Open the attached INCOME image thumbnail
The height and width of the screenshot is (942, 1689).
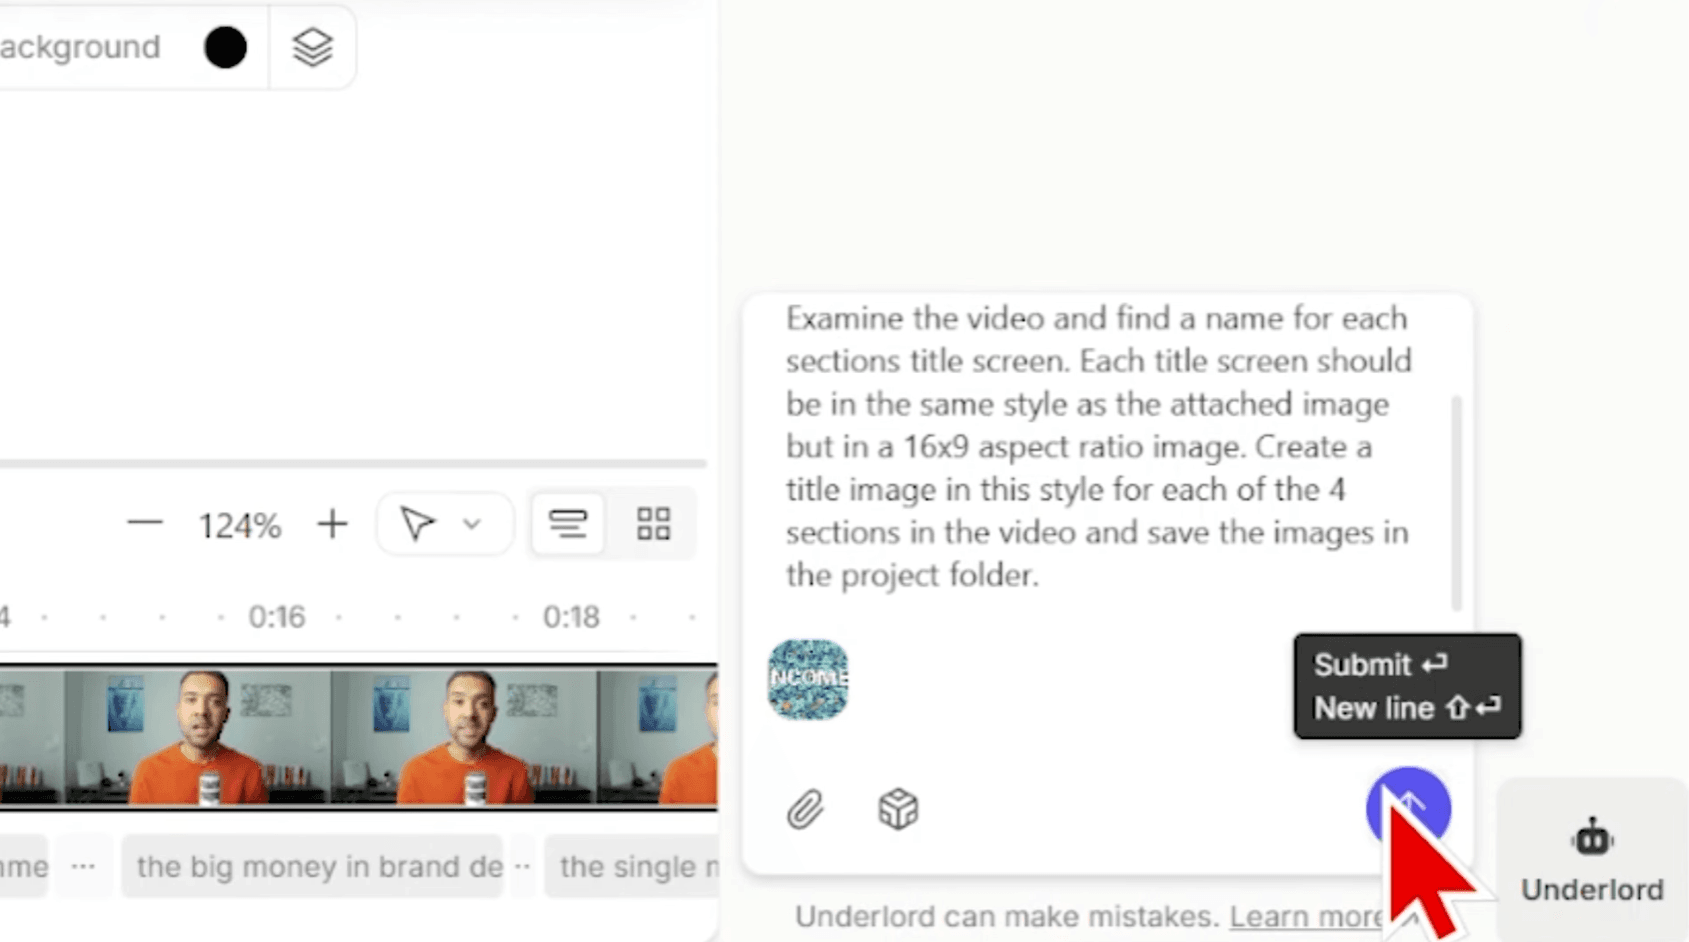pyautogui.click(x=808, y=680)
